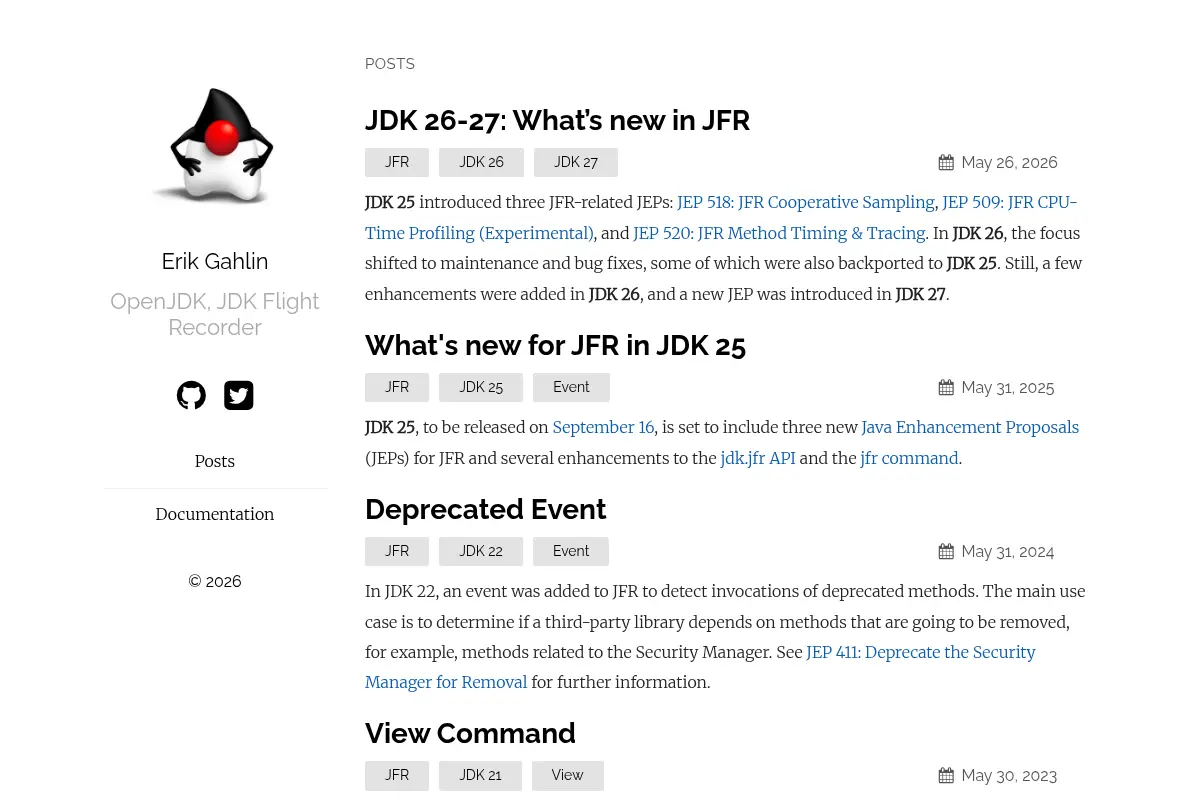
Task: Open the 'Deprecated Event' post title
Action: coord(485,510)
